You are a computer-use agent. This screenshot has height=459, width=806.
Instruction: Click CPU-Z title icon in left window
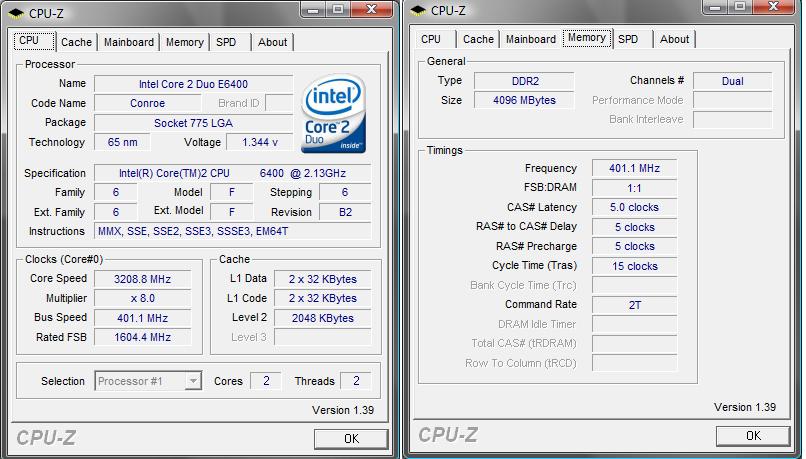tap(16, 13)
